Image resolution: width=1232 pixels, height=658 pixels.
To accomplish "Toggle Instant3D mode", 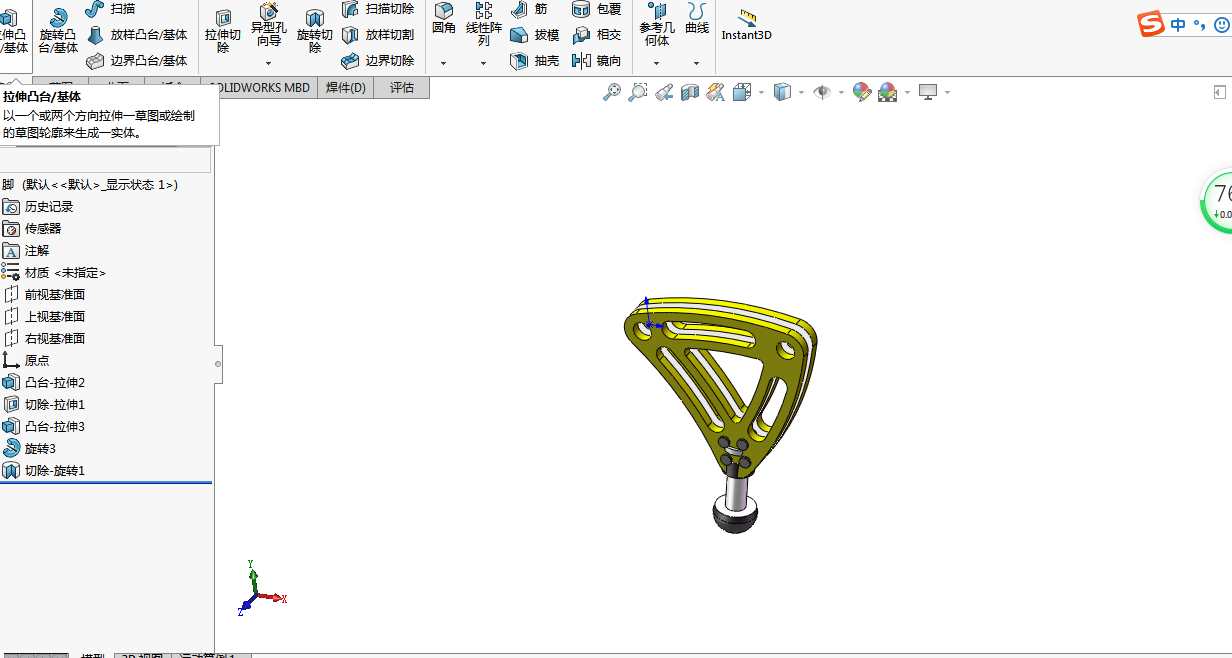I will pos(747,25).
